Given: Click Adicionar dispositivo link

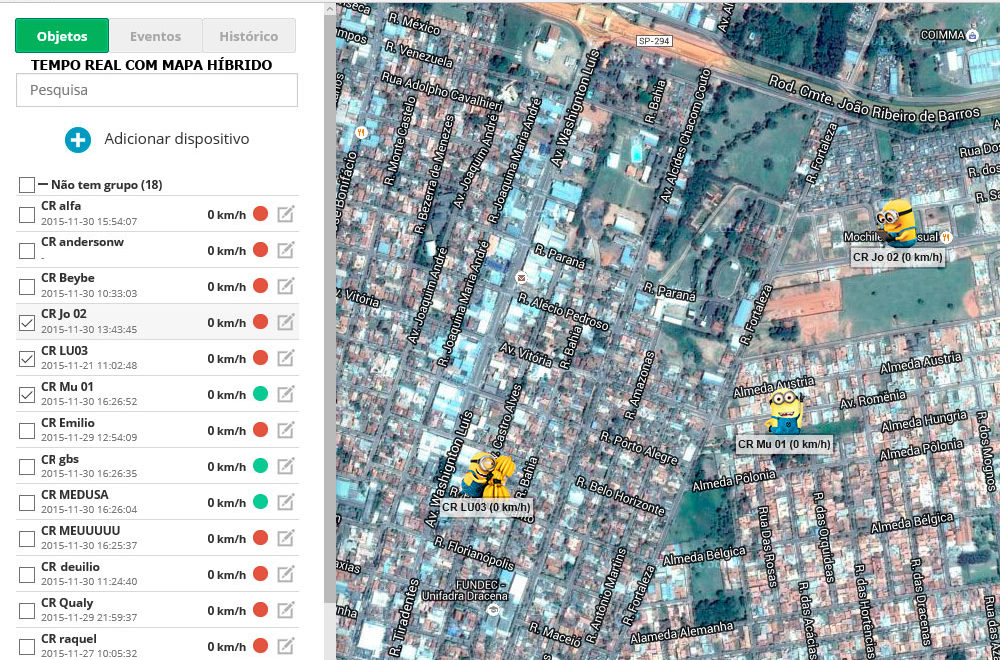Looking at the screenshot, I should (176, 140).
